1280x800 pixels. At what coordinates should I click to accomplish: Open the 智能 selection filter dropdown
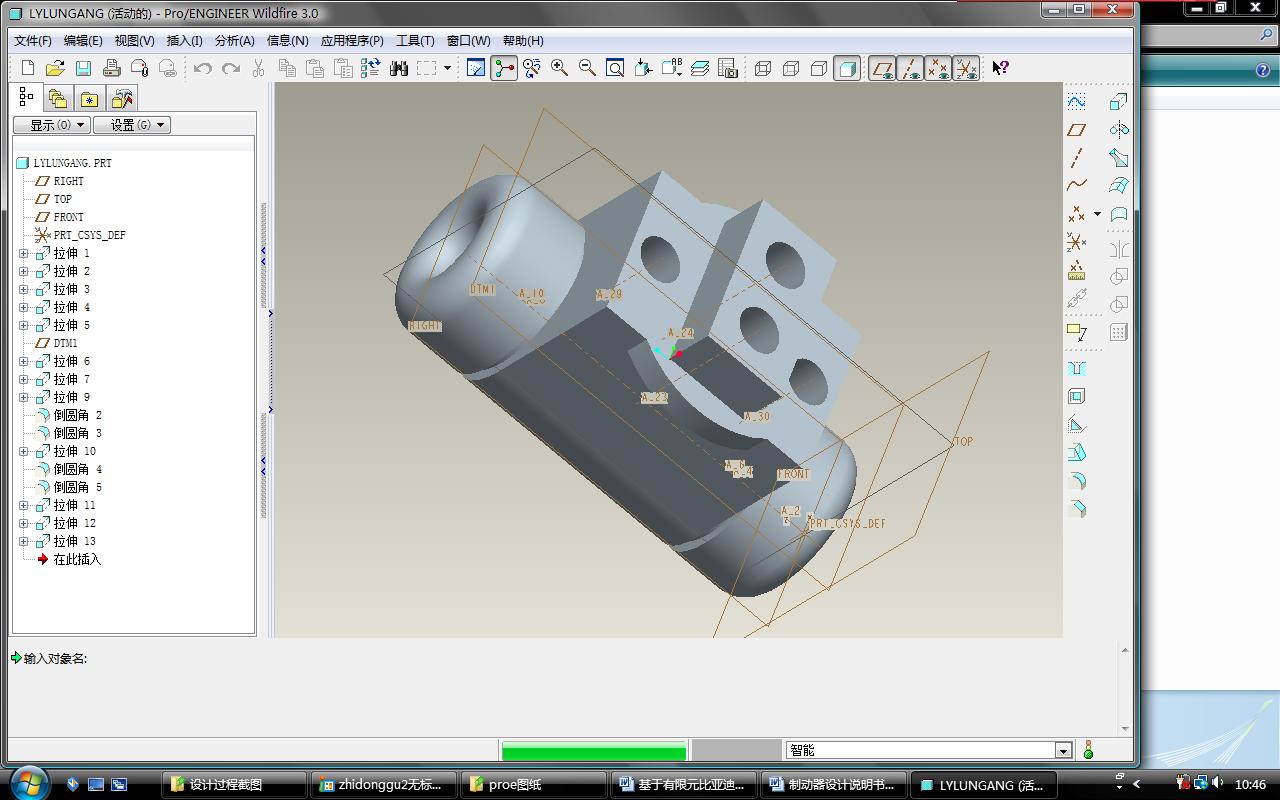pyautogui.click(x=1063, y=750)
